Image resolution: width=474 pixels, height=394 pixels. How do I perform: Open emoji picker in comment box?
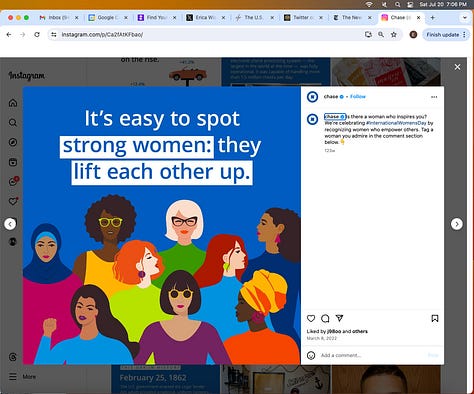point(311,355)
